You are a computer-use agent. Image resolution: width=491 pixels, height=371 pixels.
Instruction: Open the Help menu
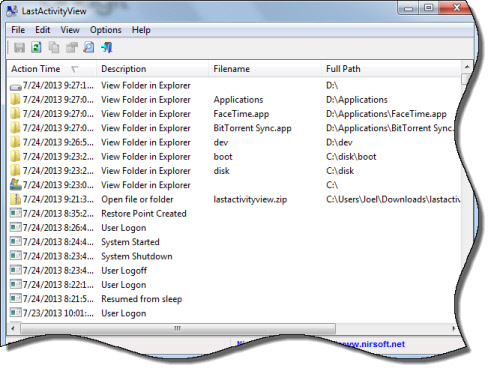pos(141,30)
